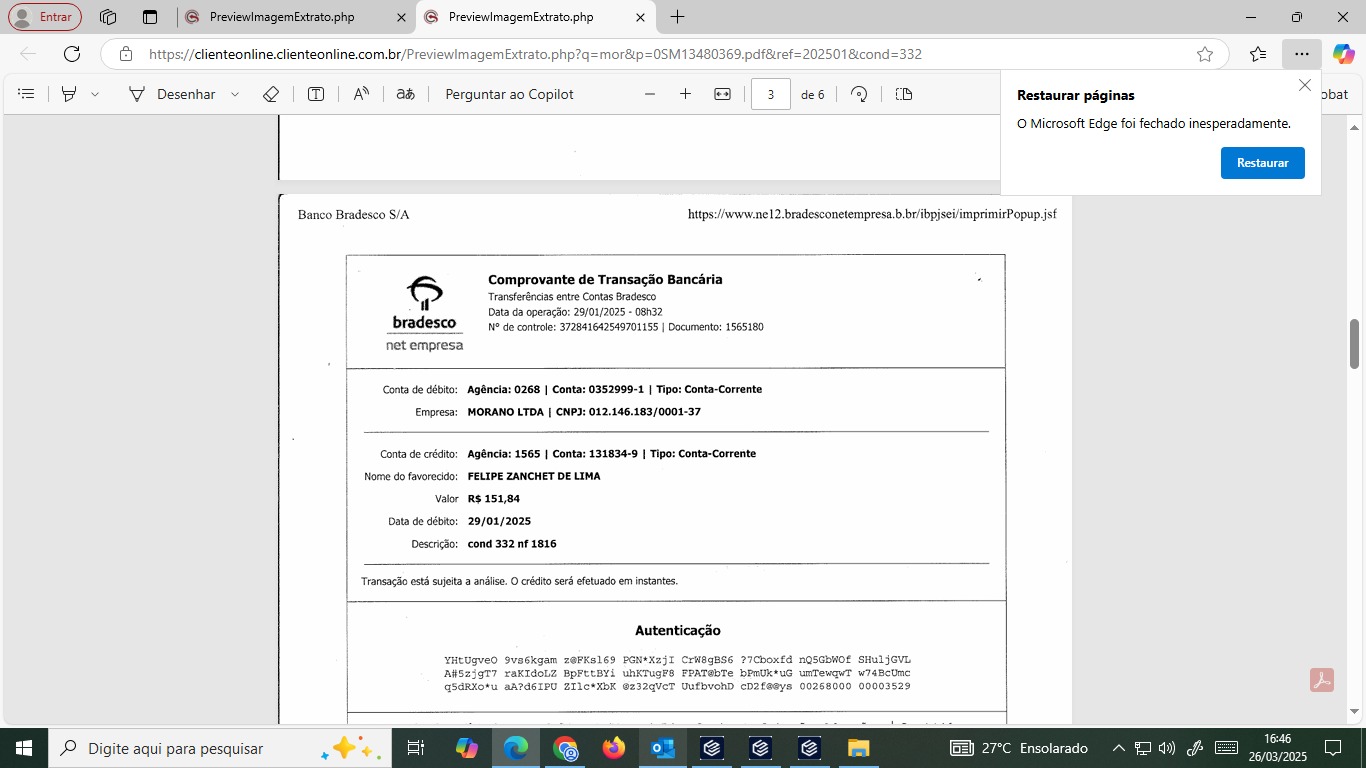This screenshot has height=768, width=1366.
Task: Select the value R$ 151,84
Action: click(494, 499)
